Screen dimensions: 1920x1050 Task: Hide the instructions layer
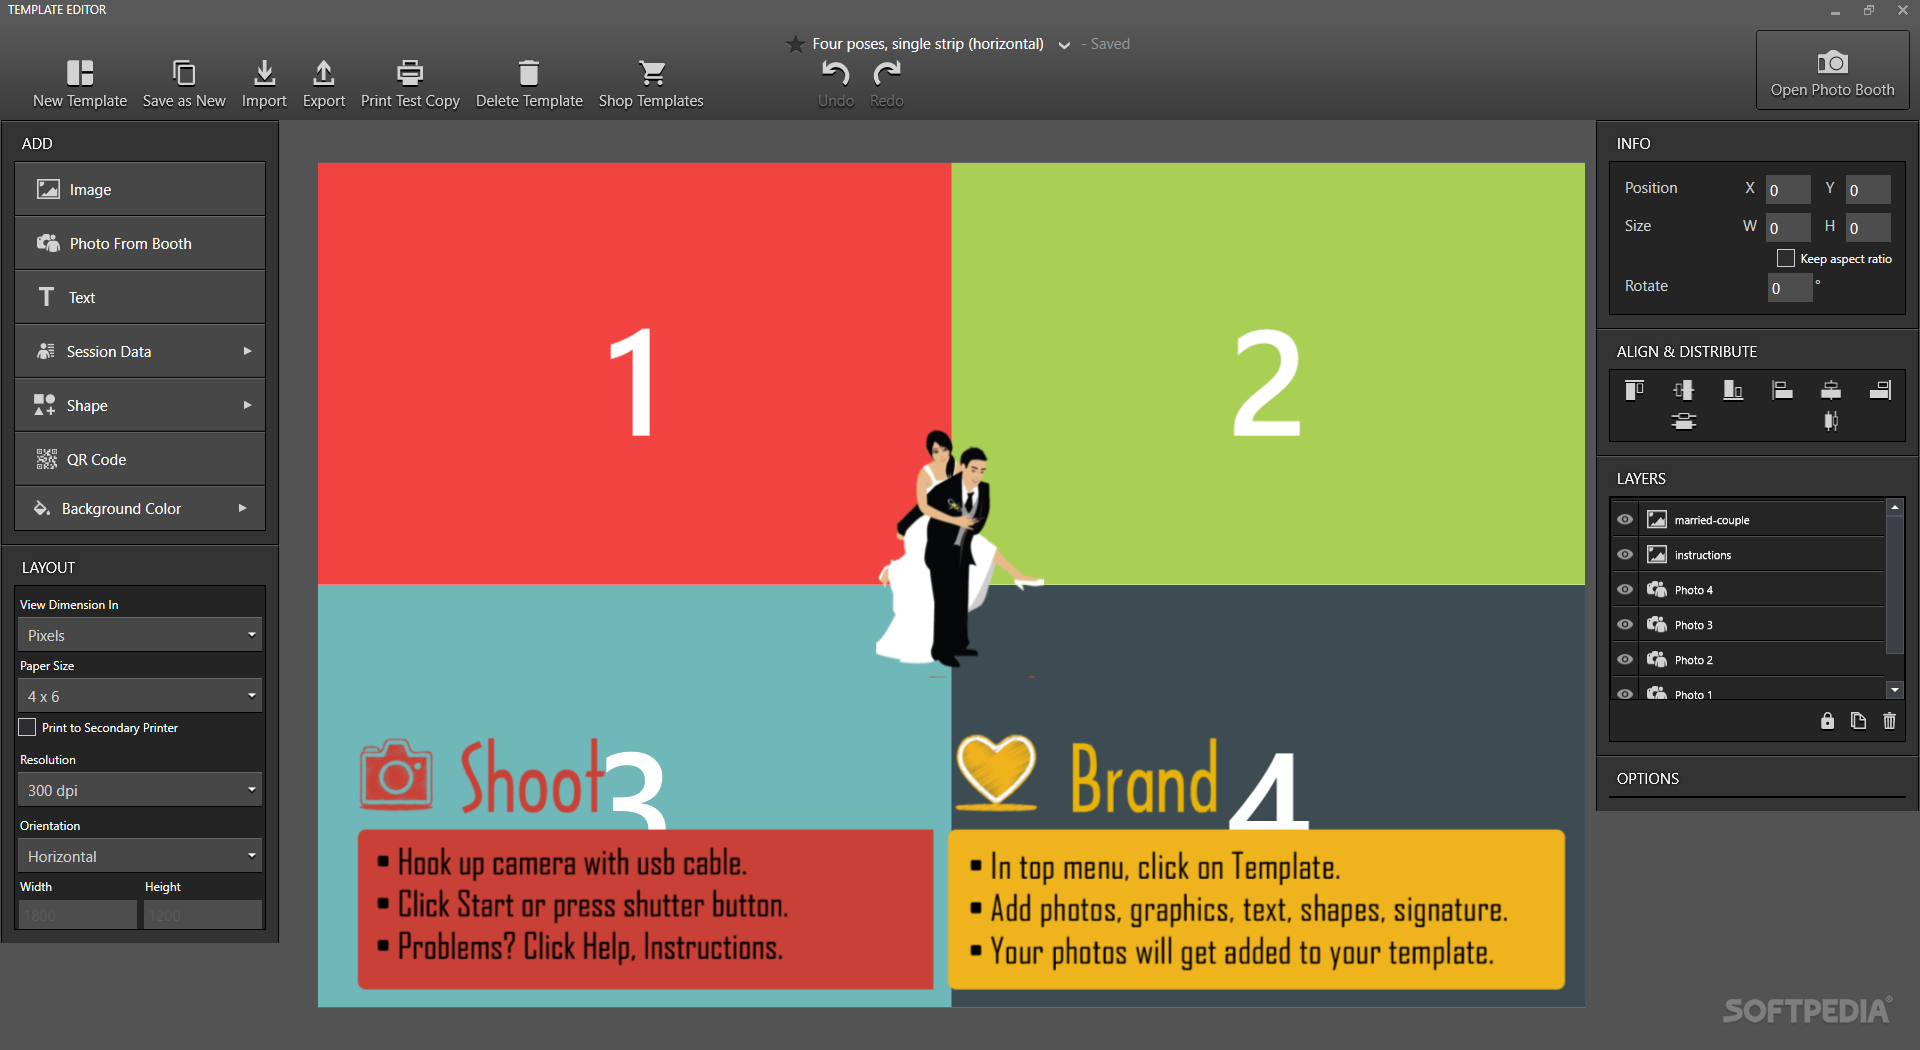coord(1625,555)
